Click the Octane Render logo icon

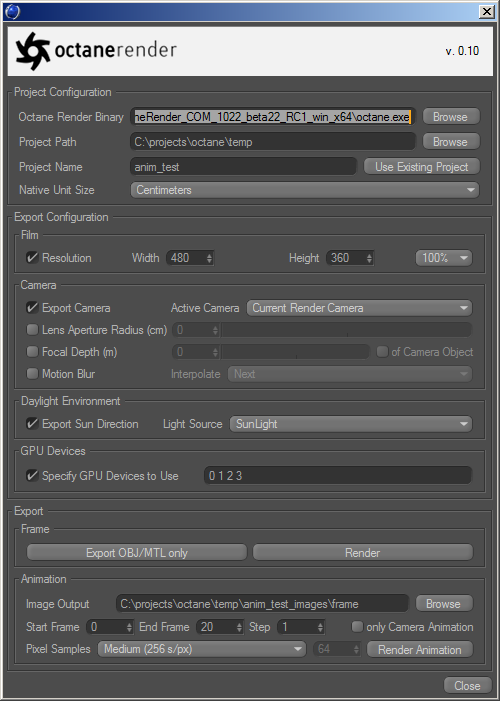click(x=32, y=51)
